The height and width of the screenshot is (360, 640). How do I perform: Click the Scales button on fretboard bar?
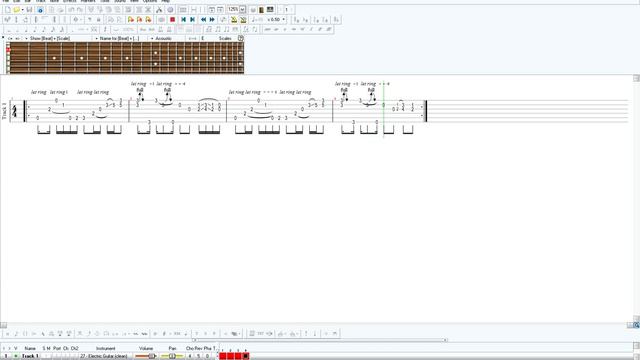(225, 38)
